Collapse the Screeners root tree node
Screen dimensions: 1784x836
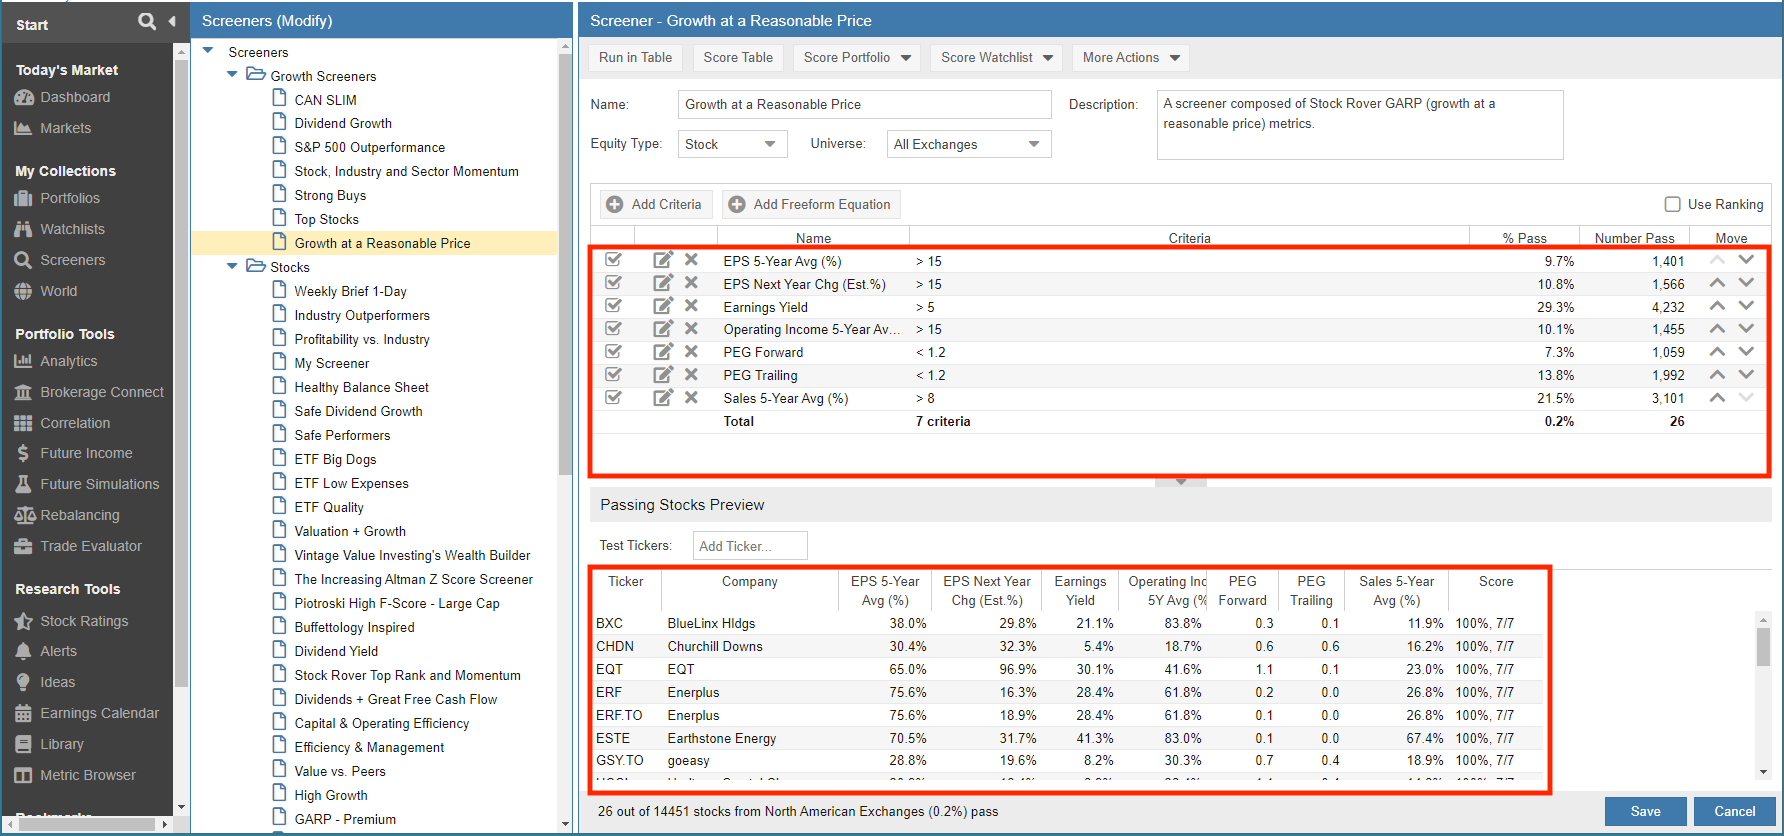[x=208, y=51]
